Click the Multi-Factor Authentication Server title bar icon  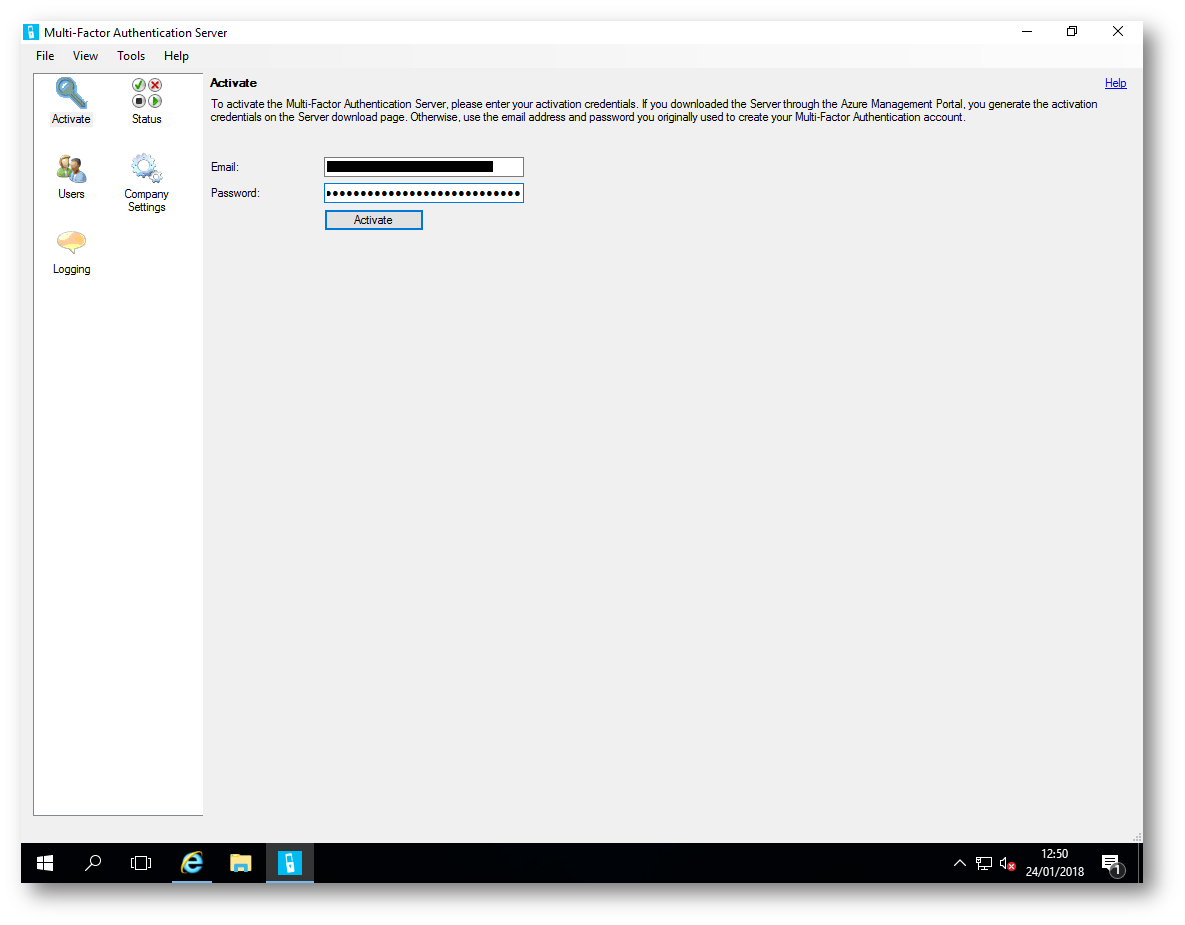tap(31, 32)
